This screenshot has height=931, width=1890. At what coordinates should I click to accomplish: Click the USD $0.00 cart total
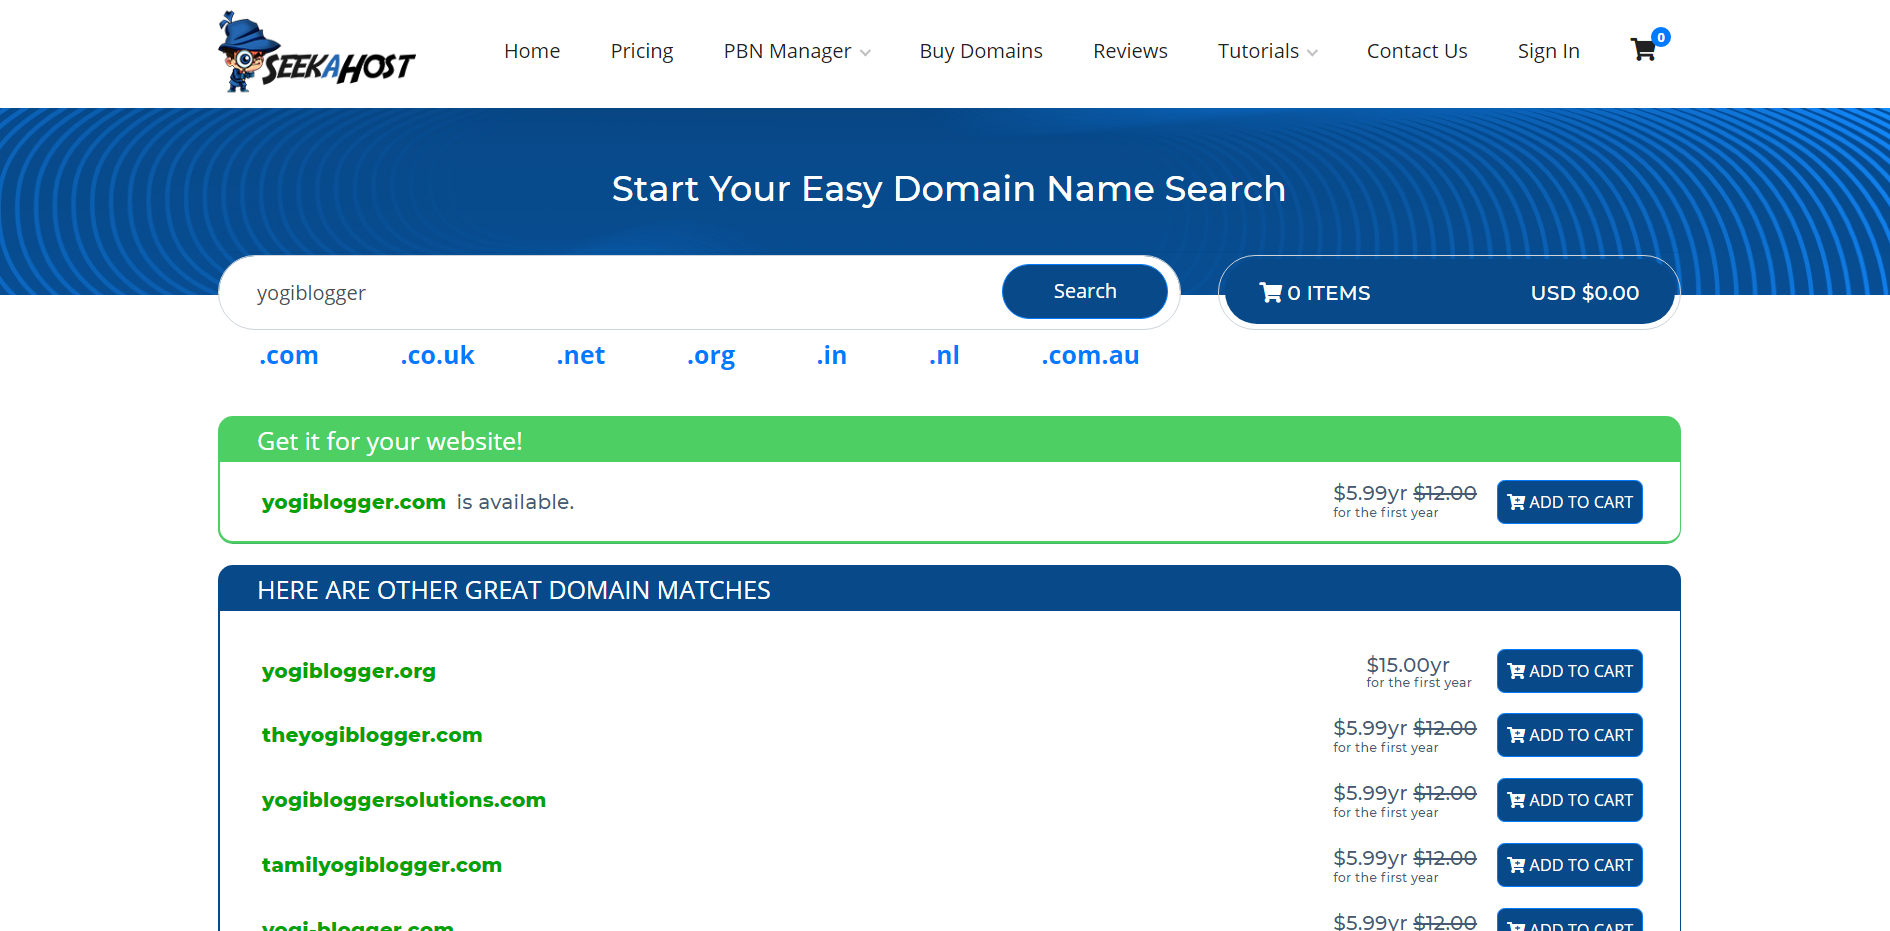point(1585,293)
